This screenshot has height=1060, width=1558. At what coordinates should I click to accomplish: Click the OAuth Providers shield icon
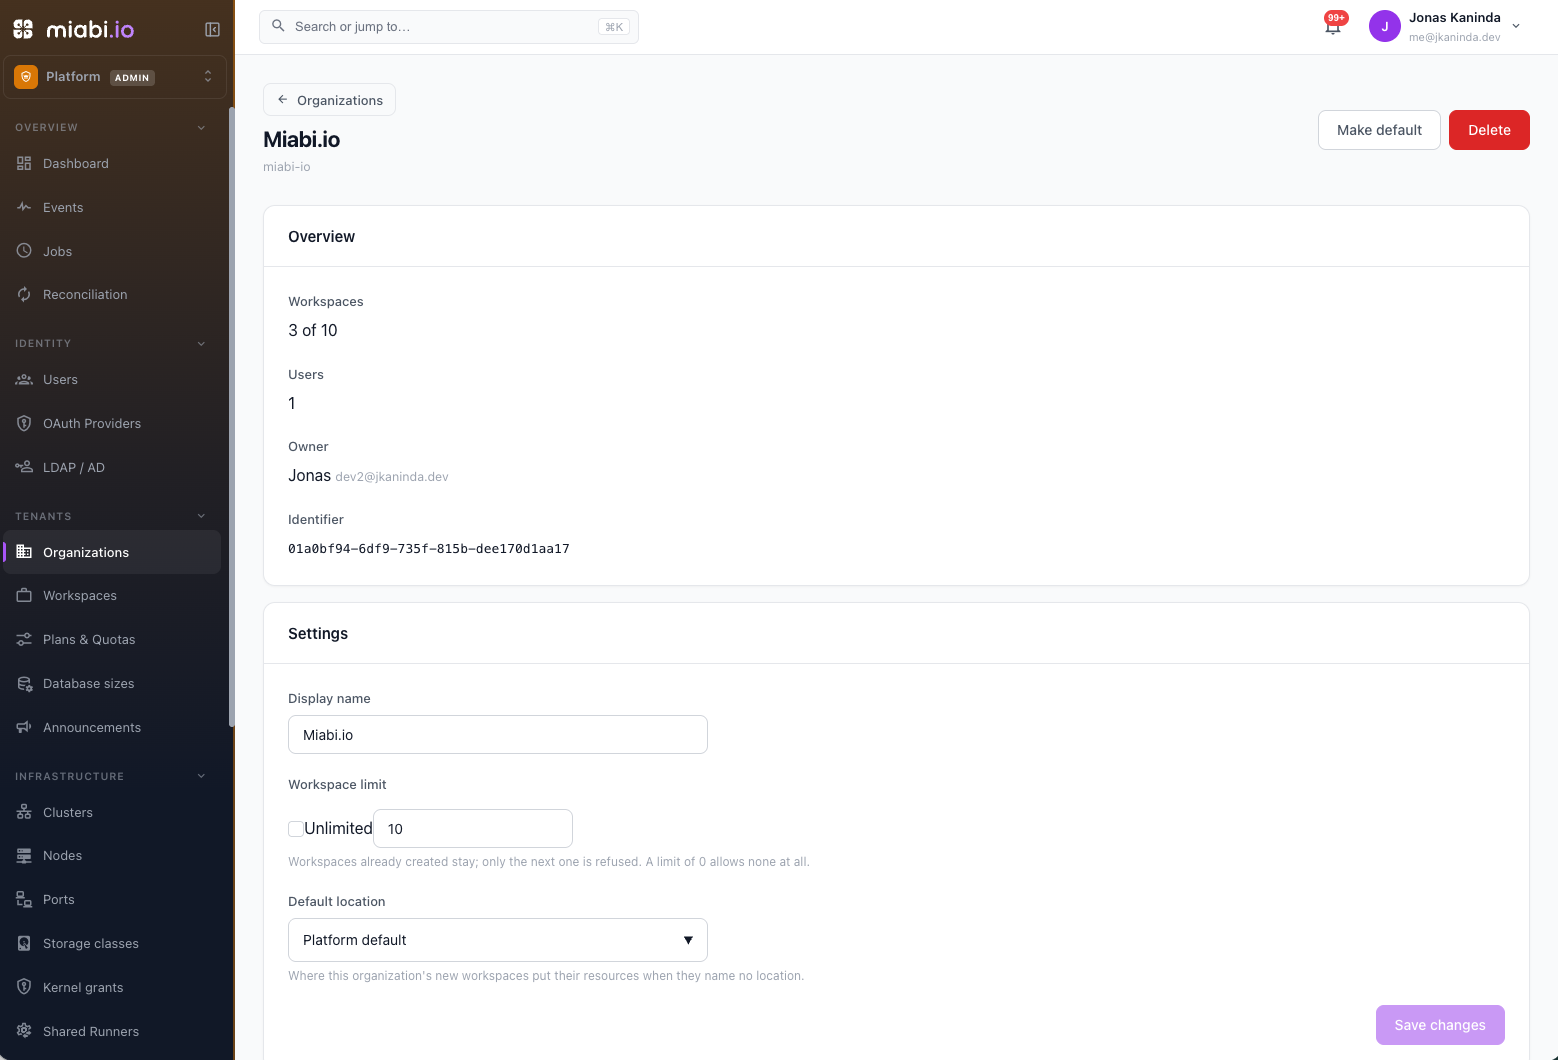click(24, 423)
